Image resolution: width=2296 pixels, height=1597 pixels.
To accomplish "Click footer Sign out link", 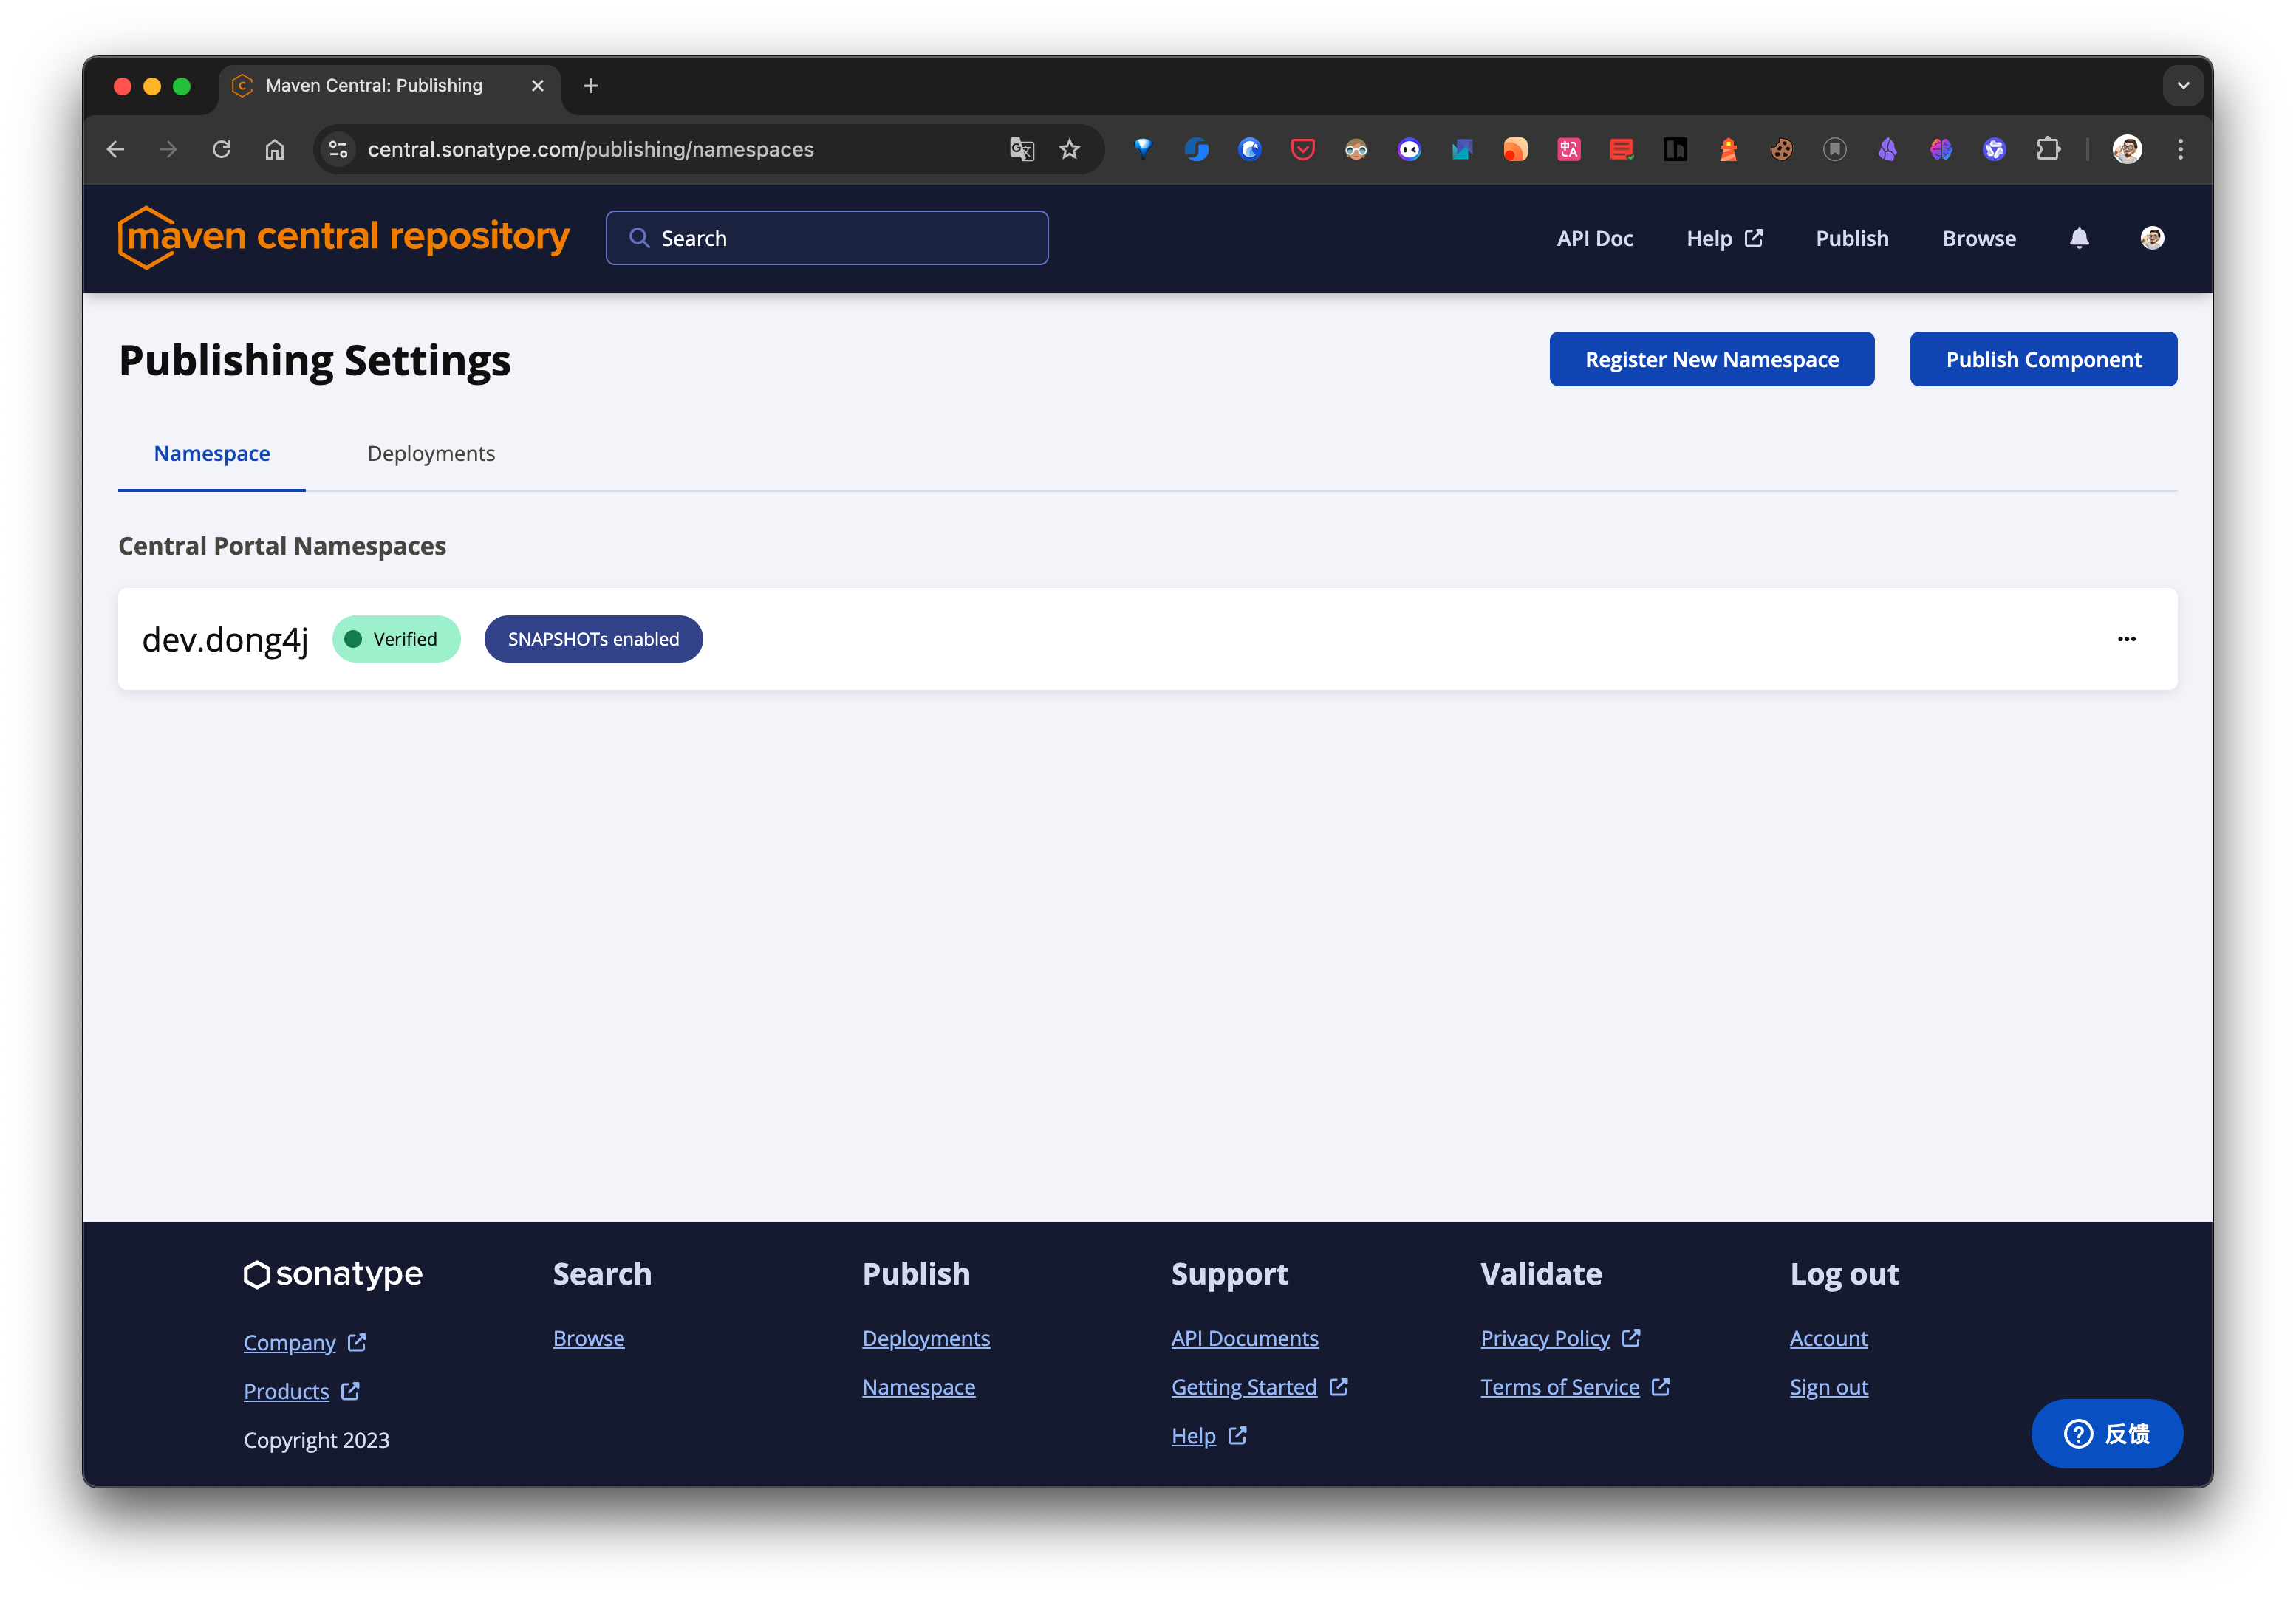I will coord(1828,1387).
